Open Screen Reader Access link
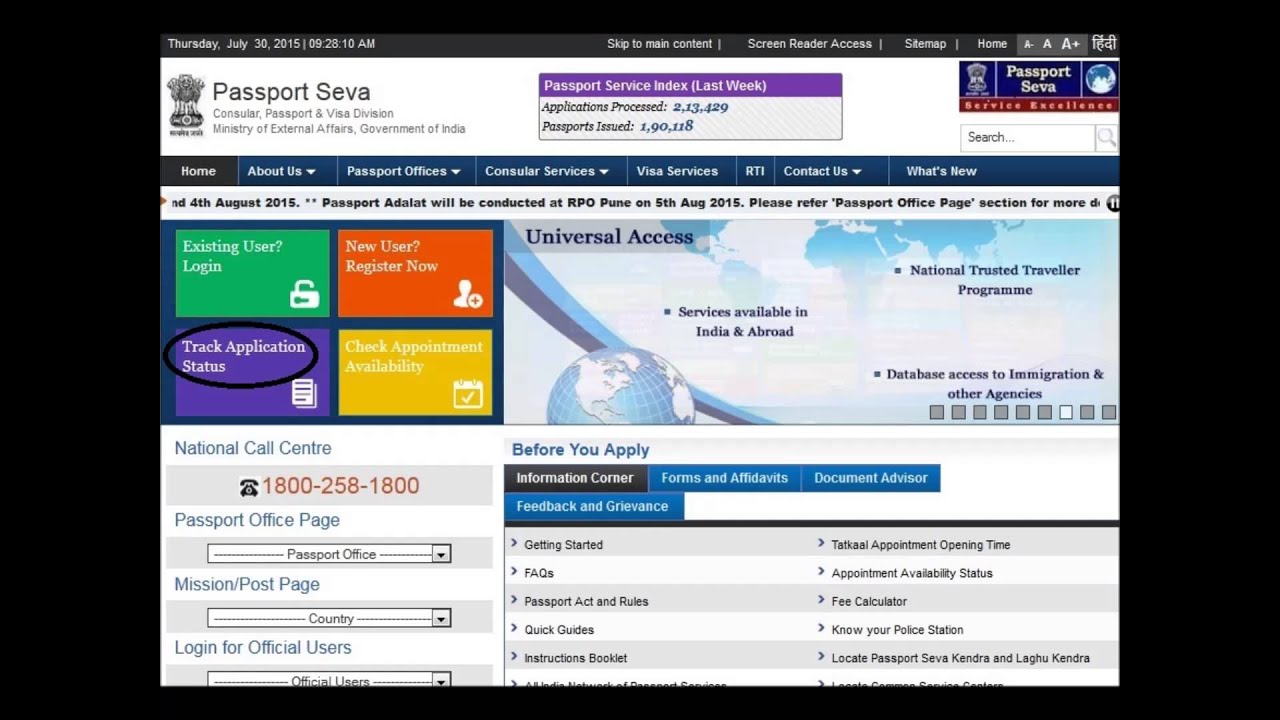 810,44
